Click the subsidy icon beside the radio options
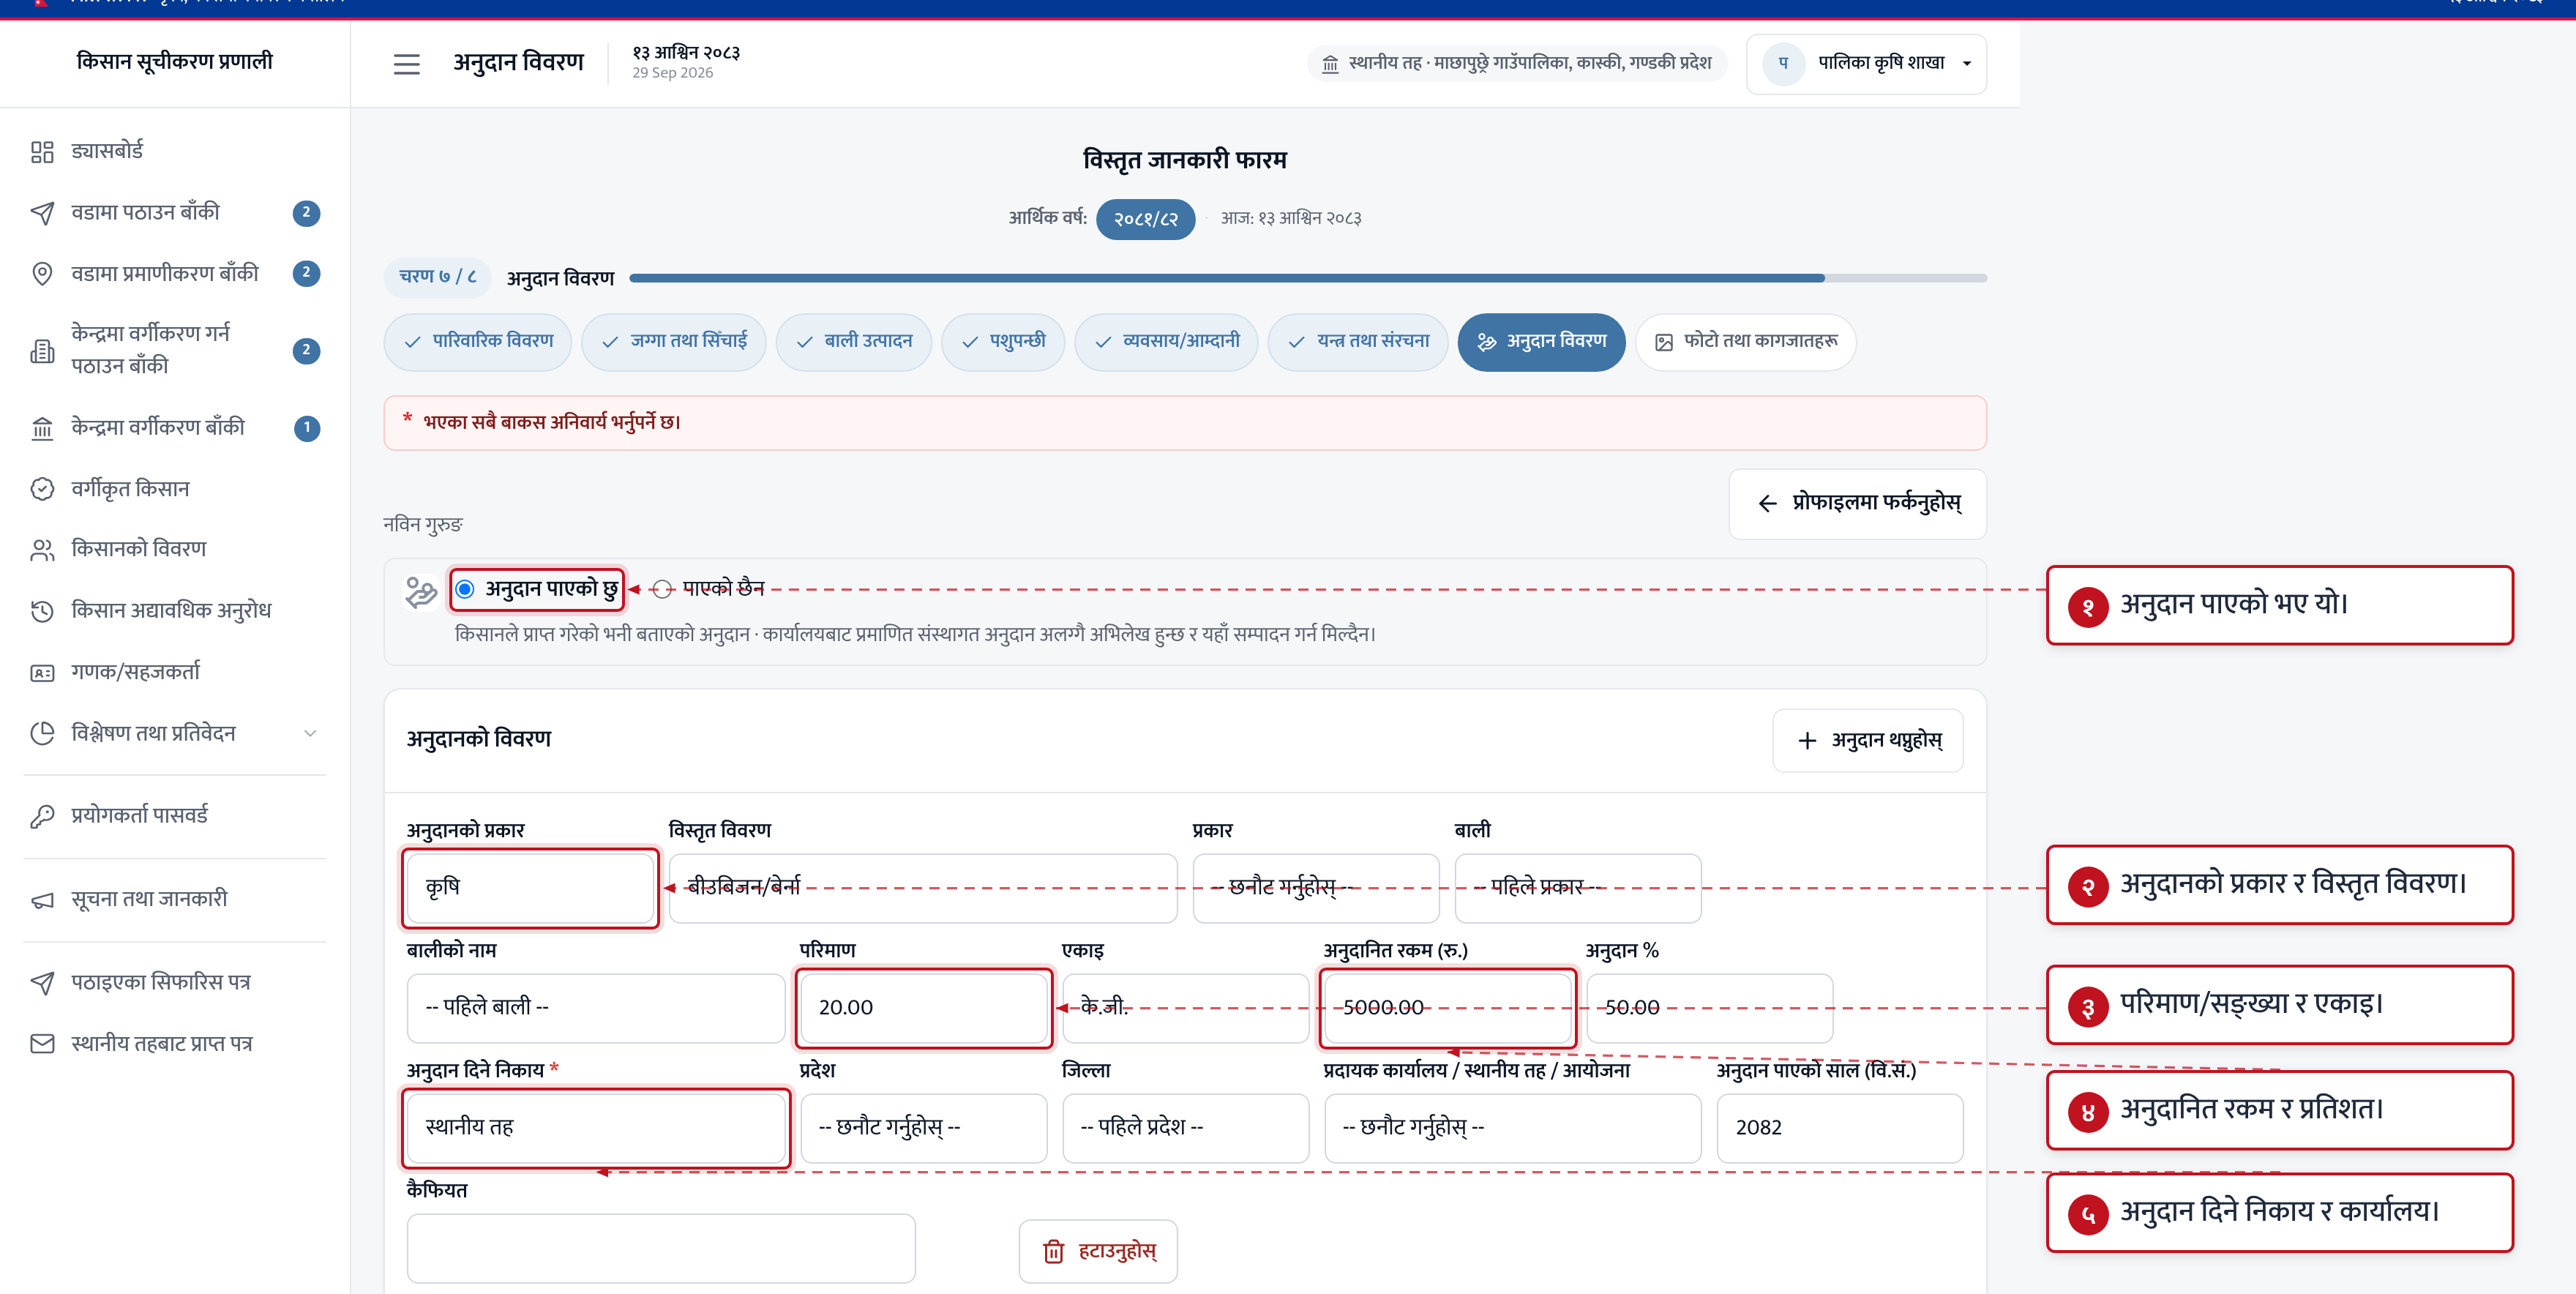This screenshot has height=1294, width=2576. (420, 591)
